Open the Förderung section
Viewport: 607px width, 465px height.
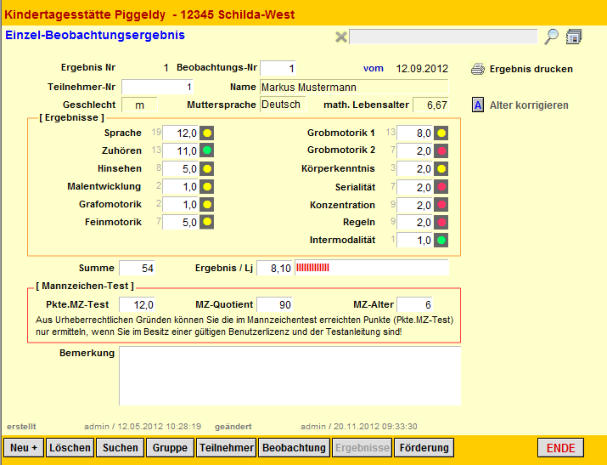424,448
